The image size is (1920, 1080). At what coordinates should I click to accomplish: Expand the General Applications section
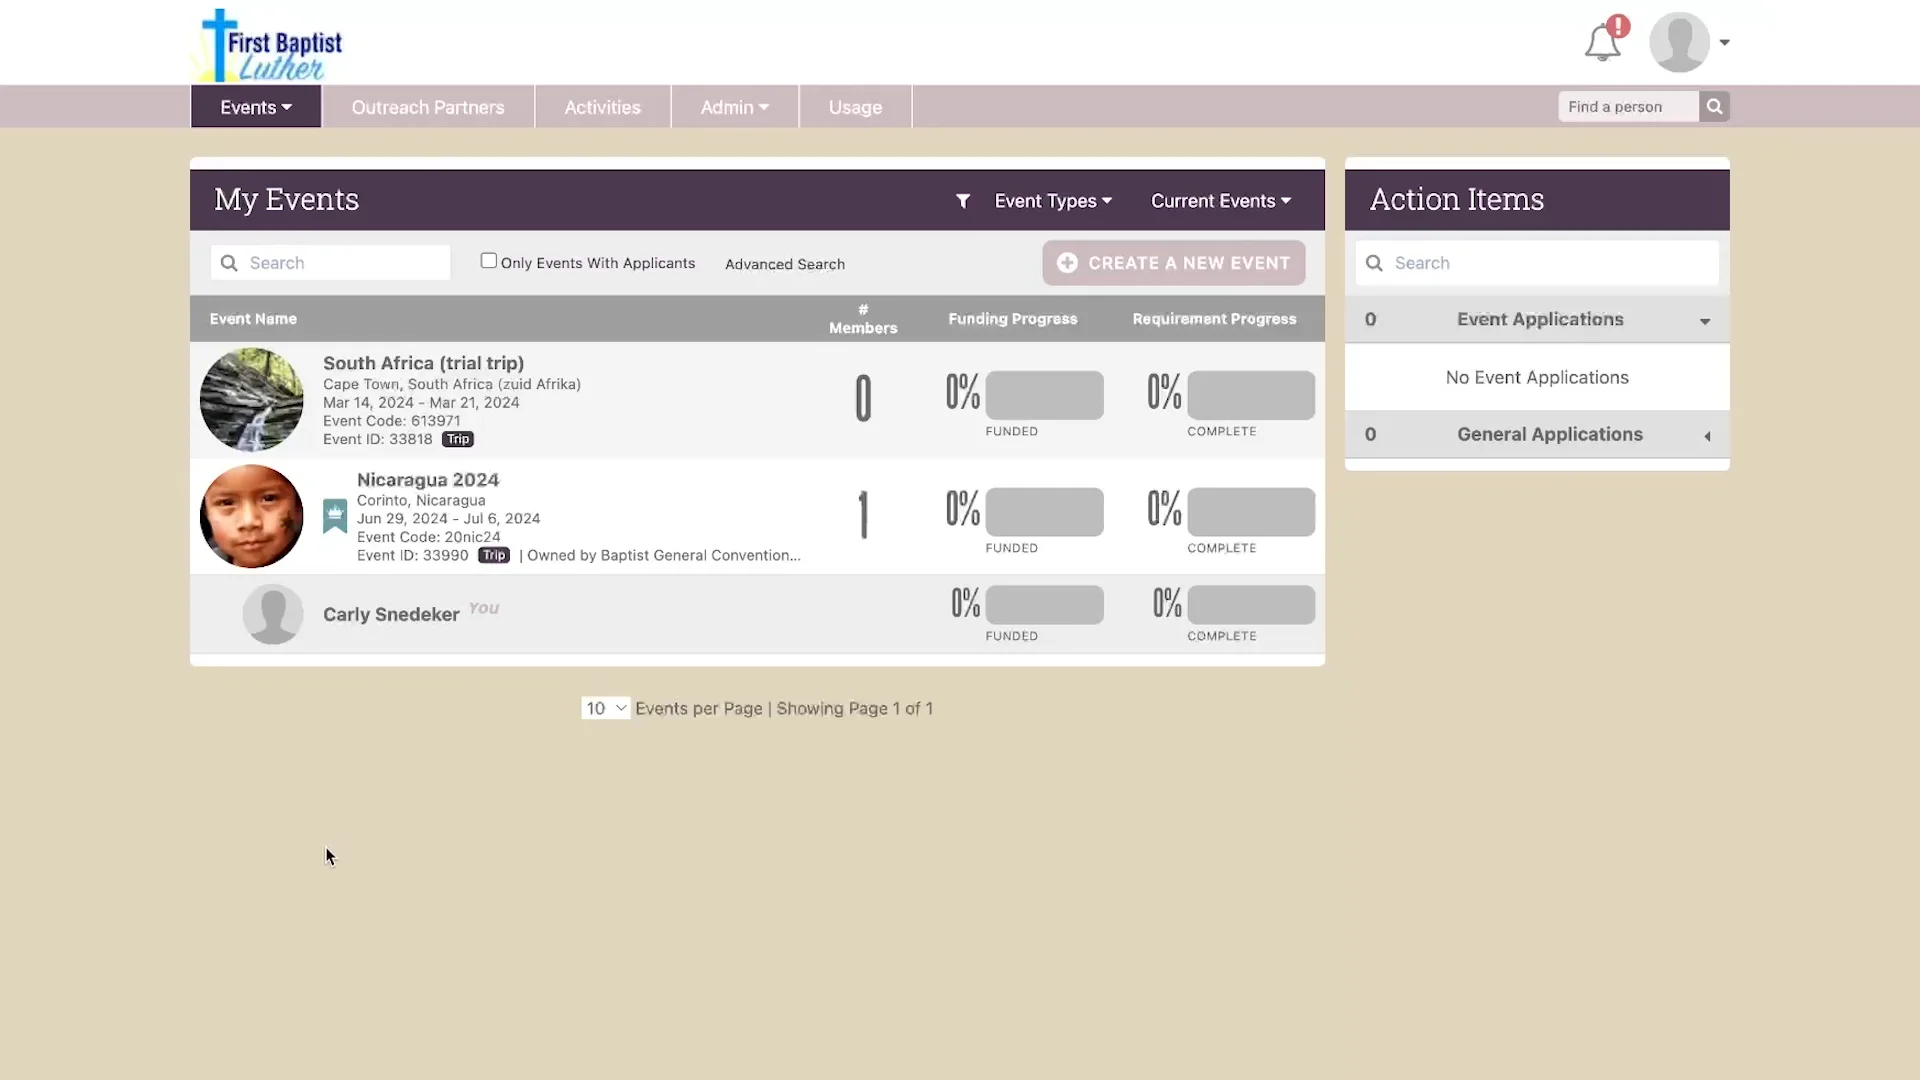1707,436
